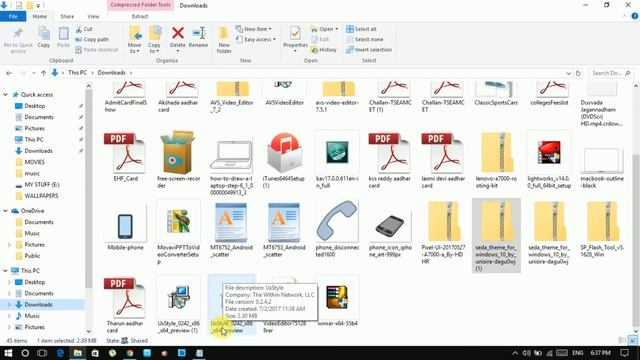Viewport: 640px width, 360px height.
Task: Delete the selected item using the red X
Action: pos(178,33)
